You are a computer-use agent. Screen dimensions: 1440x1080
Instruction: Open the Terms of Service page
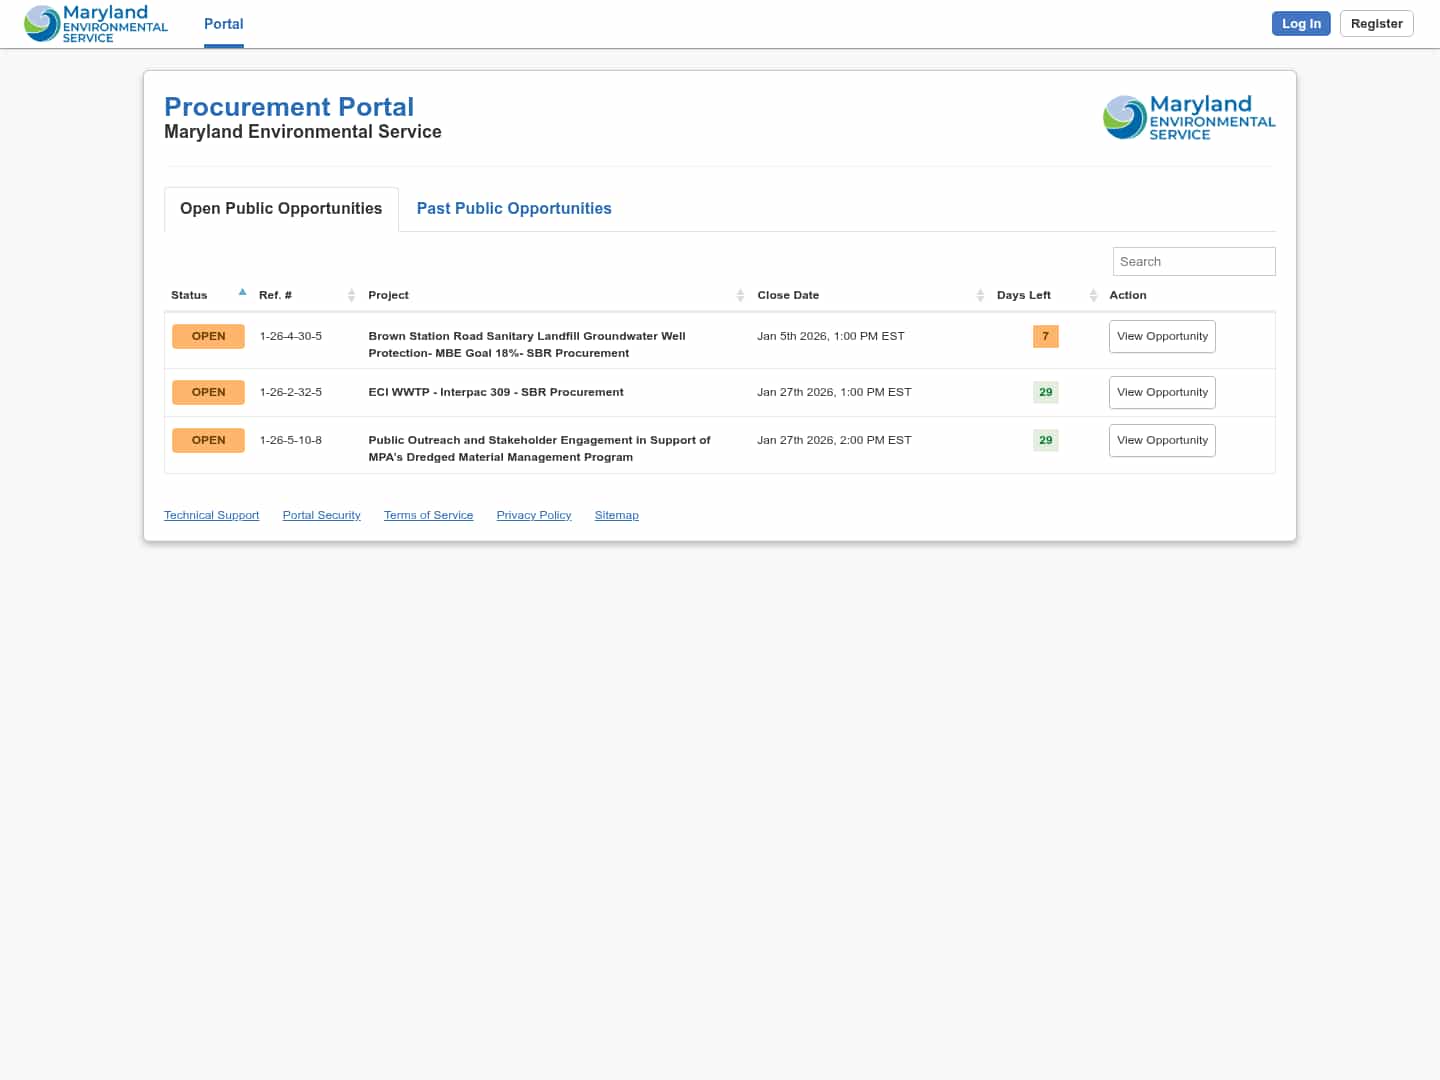click(428, 515)
